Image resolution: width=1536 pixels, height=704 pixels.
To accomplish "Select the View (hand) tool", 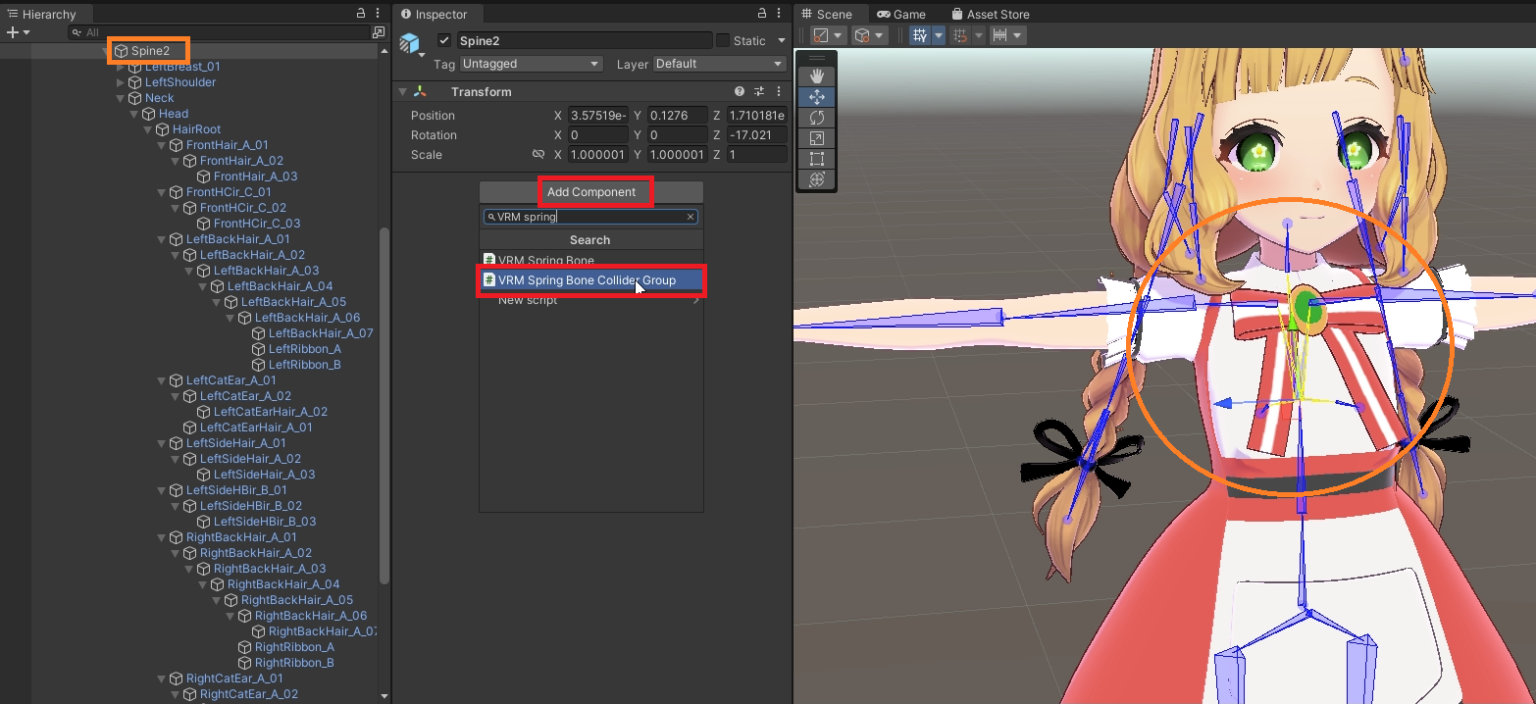I will [x=817, y=75].
